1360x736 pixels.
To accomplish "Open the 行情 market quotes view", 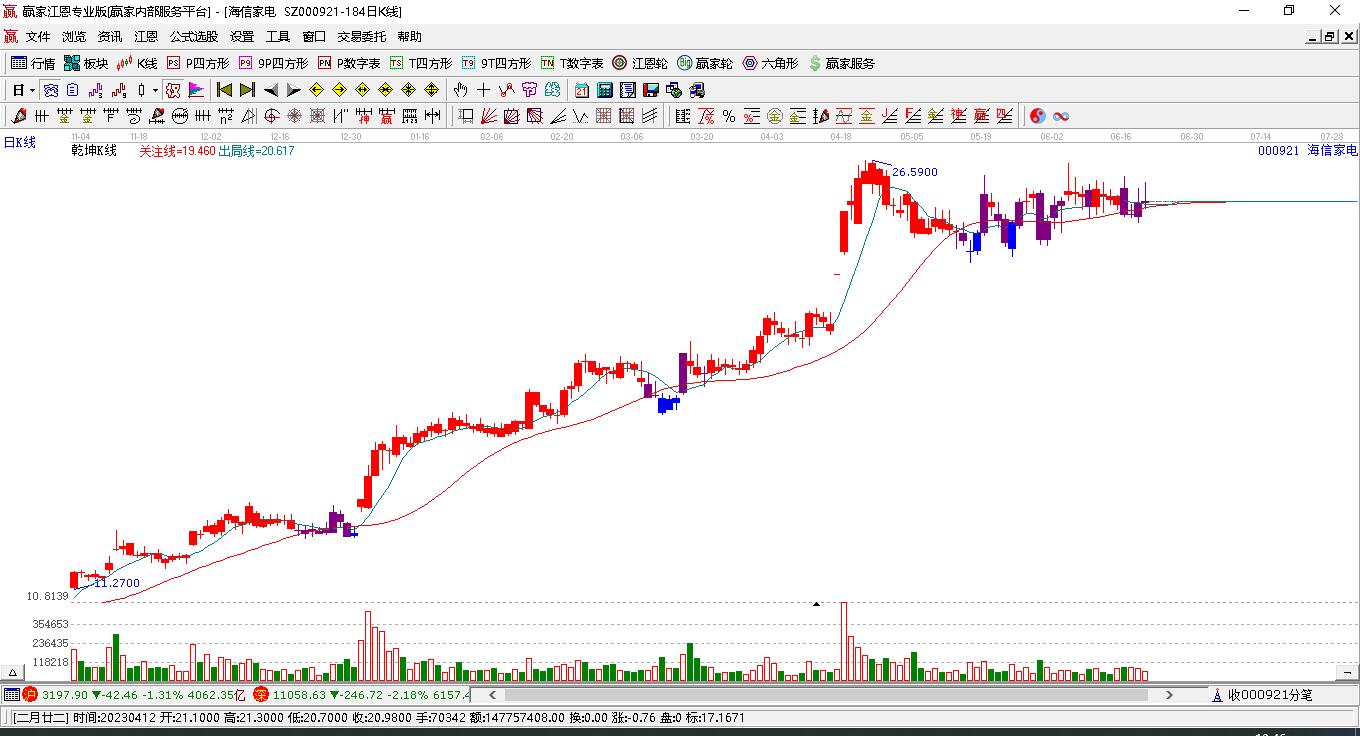I will pyautogui.click(x=33, y=63).
